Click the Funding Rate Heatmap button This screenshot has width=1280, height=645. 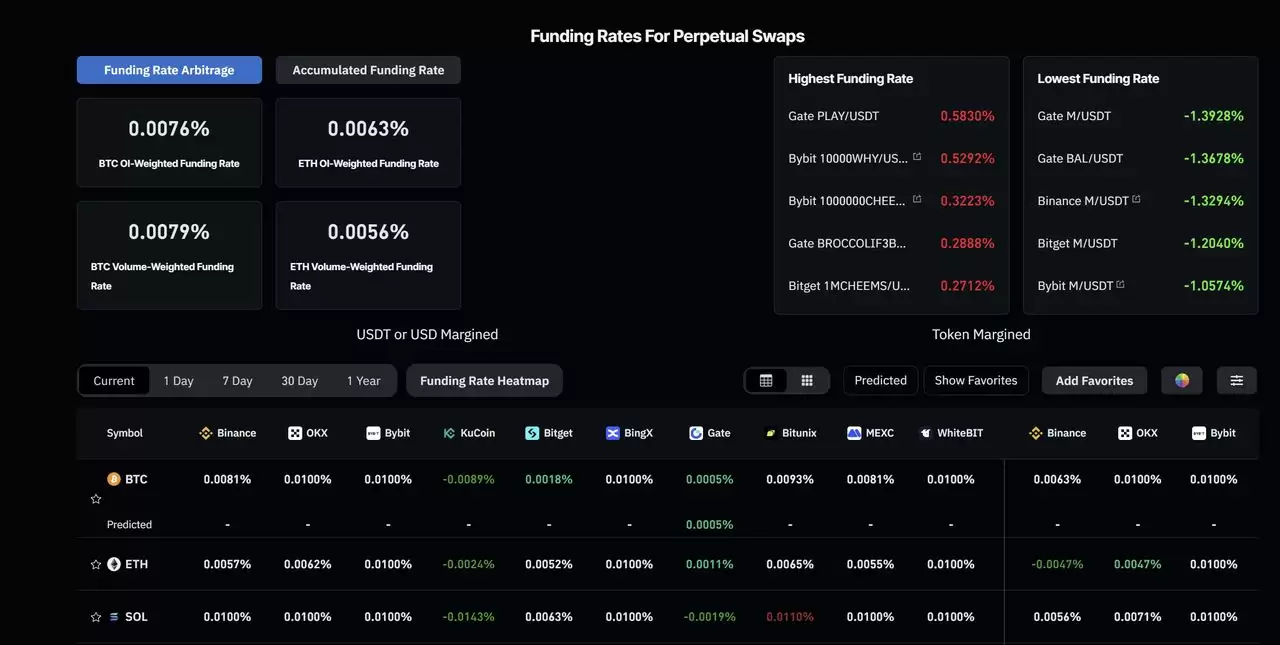(484, 381)
